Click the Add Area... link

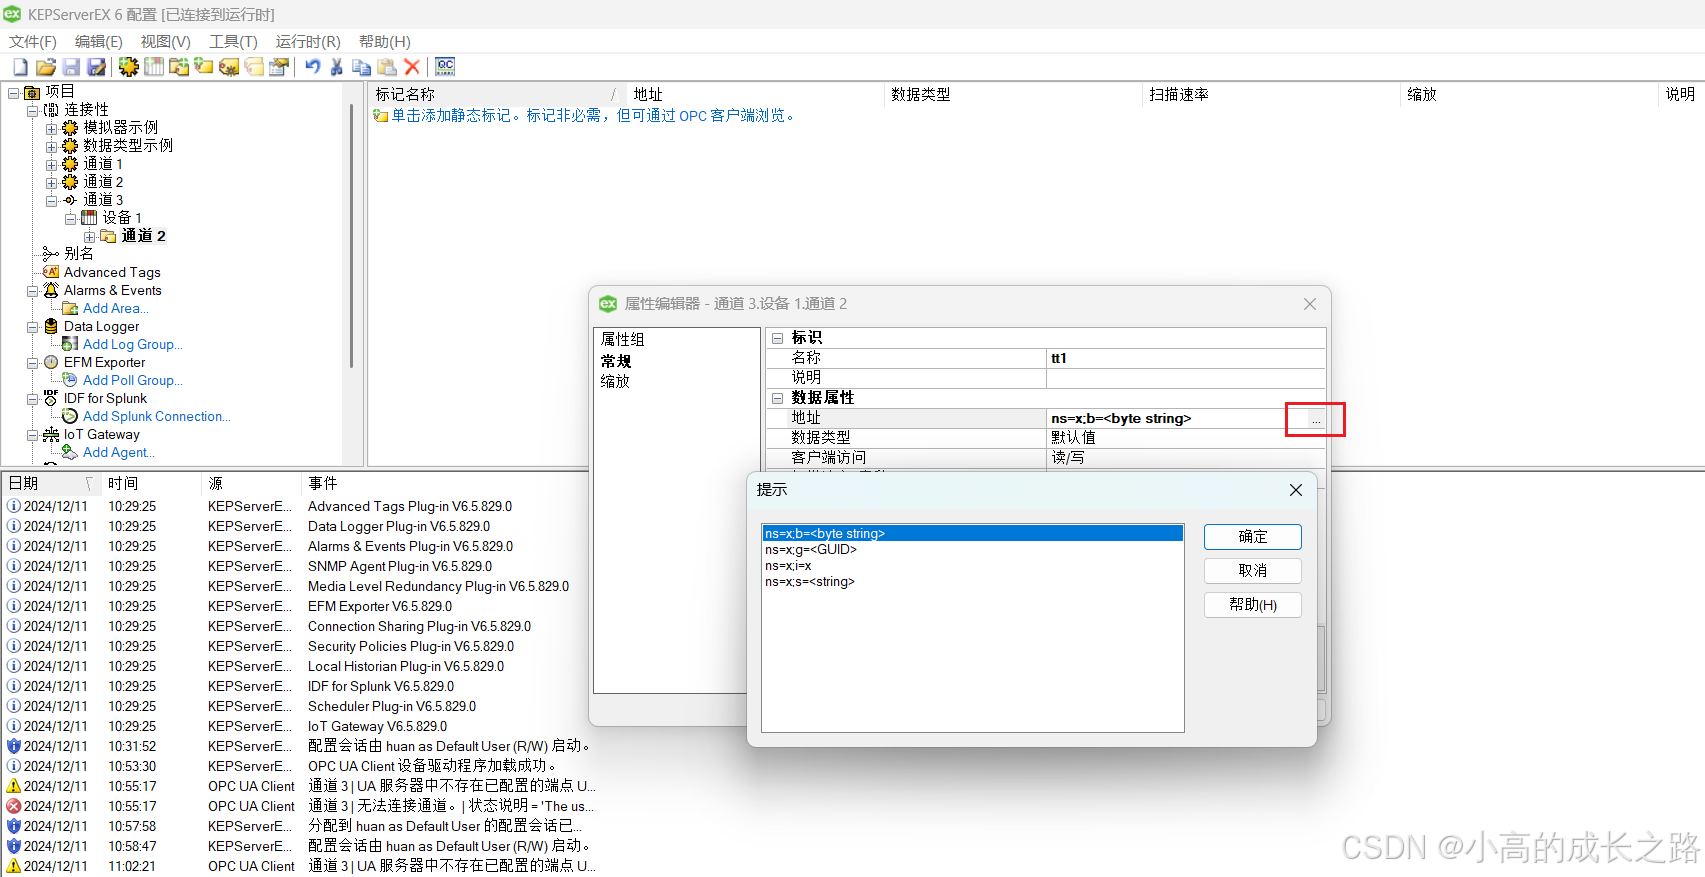point(116,308)
